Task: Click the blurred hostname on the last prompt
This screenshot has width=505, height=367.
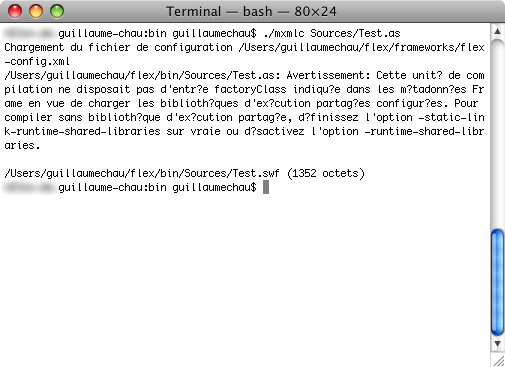Action: coord(29,187)
